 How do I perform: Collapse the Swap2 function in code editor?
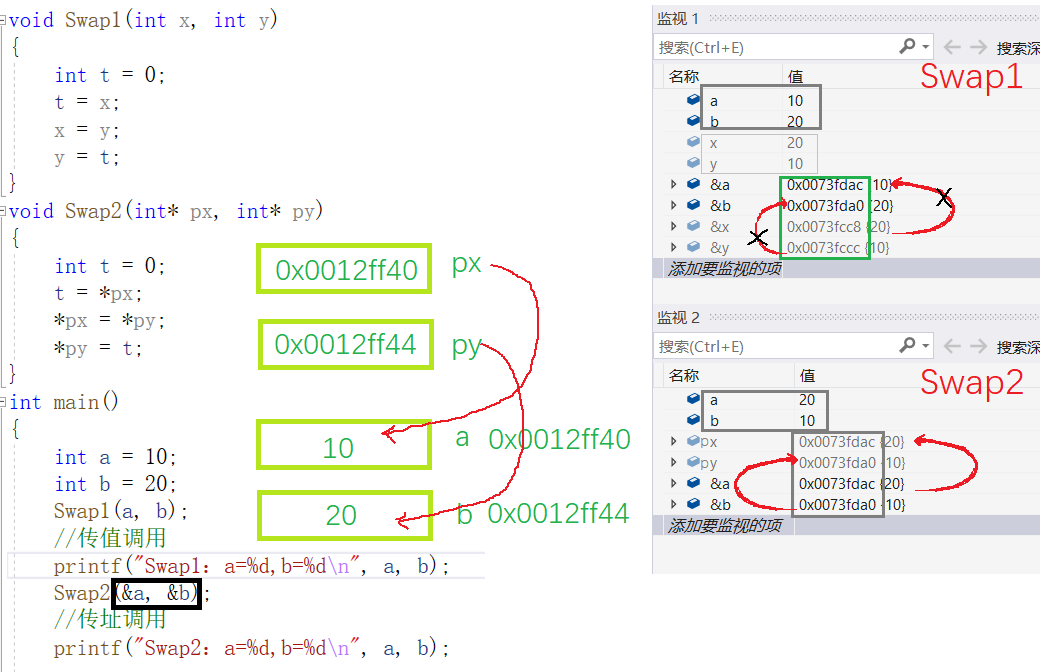coord(4,211)
